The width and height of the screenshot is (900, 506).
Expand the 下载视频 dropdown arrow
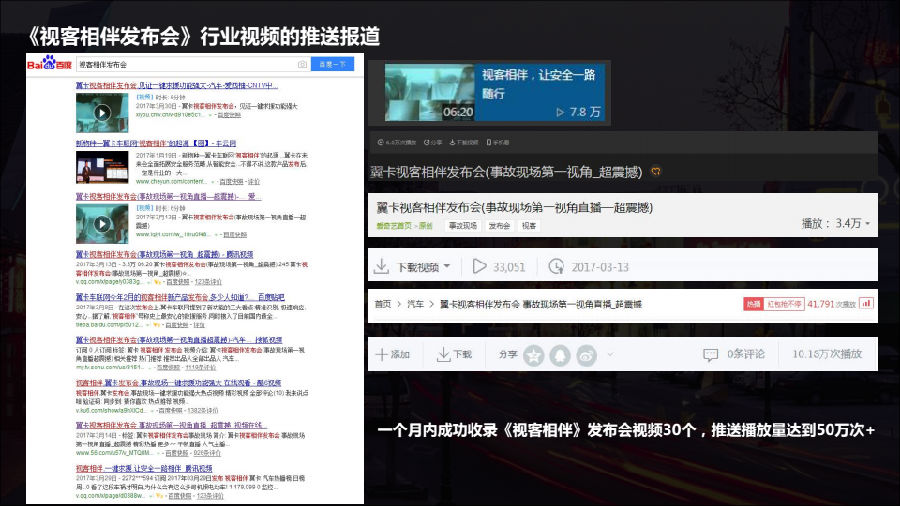pyautogui.click(x=446, y=267)
